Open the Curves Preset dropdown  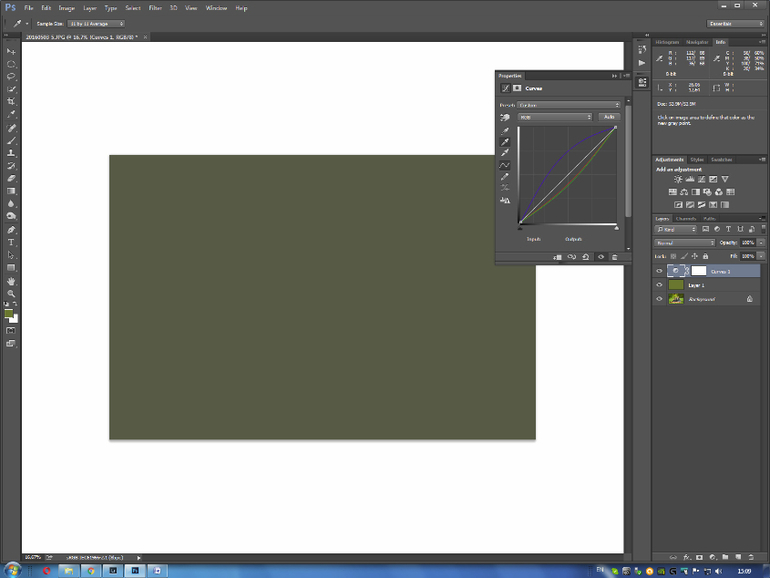[x=570, y=104]
